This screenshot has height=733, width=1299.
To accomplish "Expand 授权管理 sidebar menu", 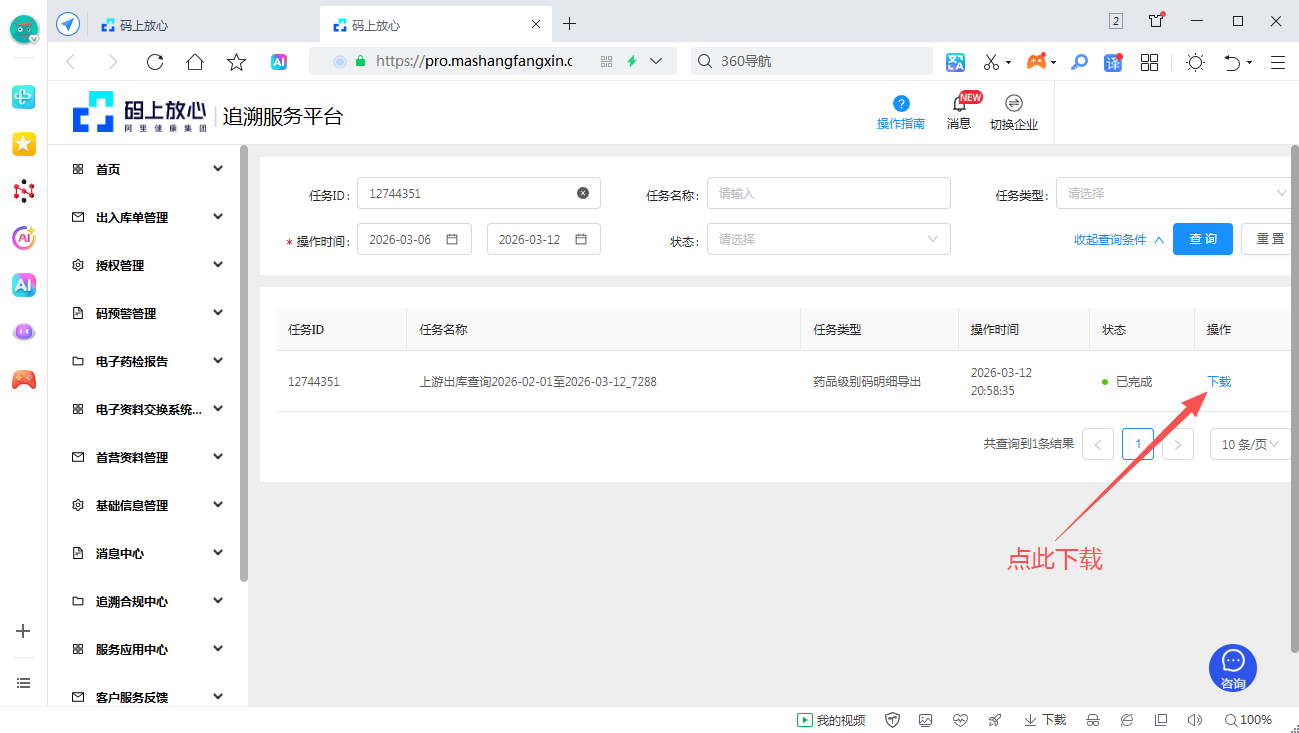I will [x=147, y=265].
